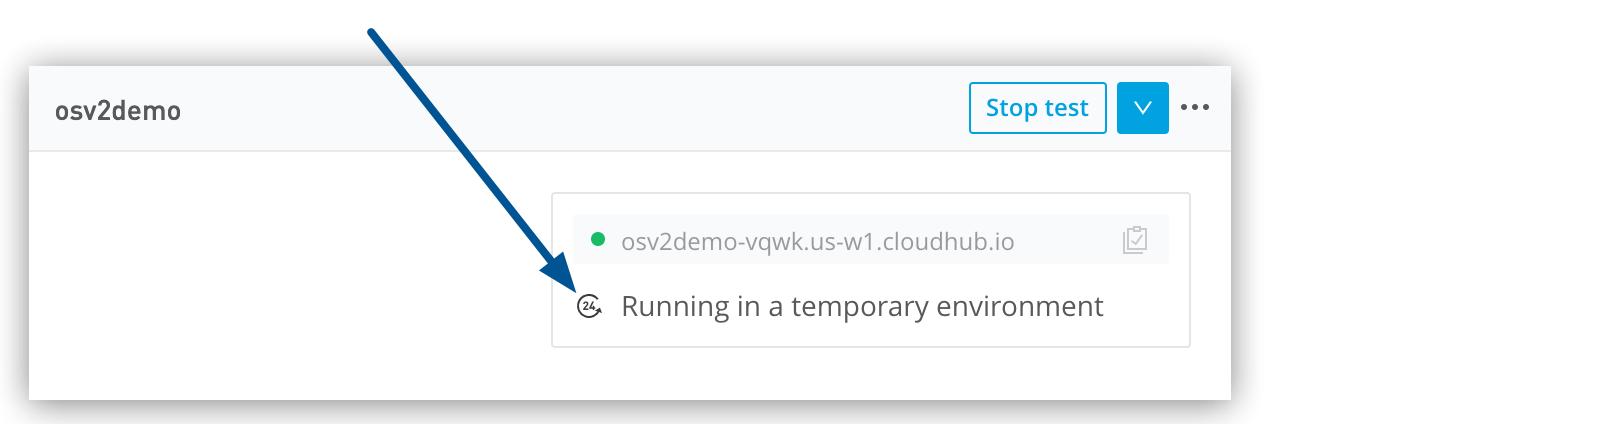
Task: Select the osv2demo application title
Action: (118, 110)
